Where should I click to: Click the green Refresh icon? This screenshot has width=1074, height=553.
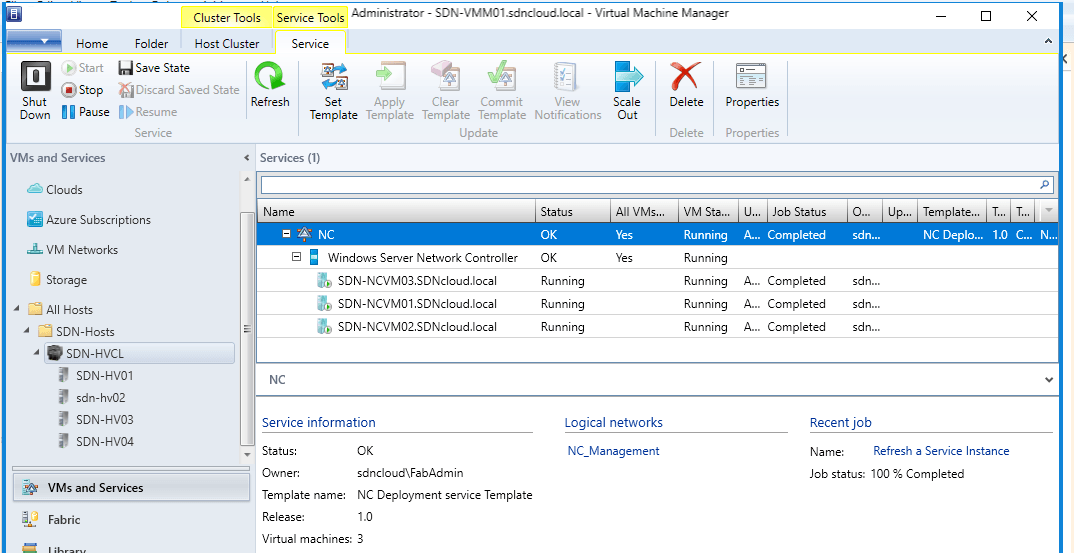pyautogui.click(x=270, y=76)
